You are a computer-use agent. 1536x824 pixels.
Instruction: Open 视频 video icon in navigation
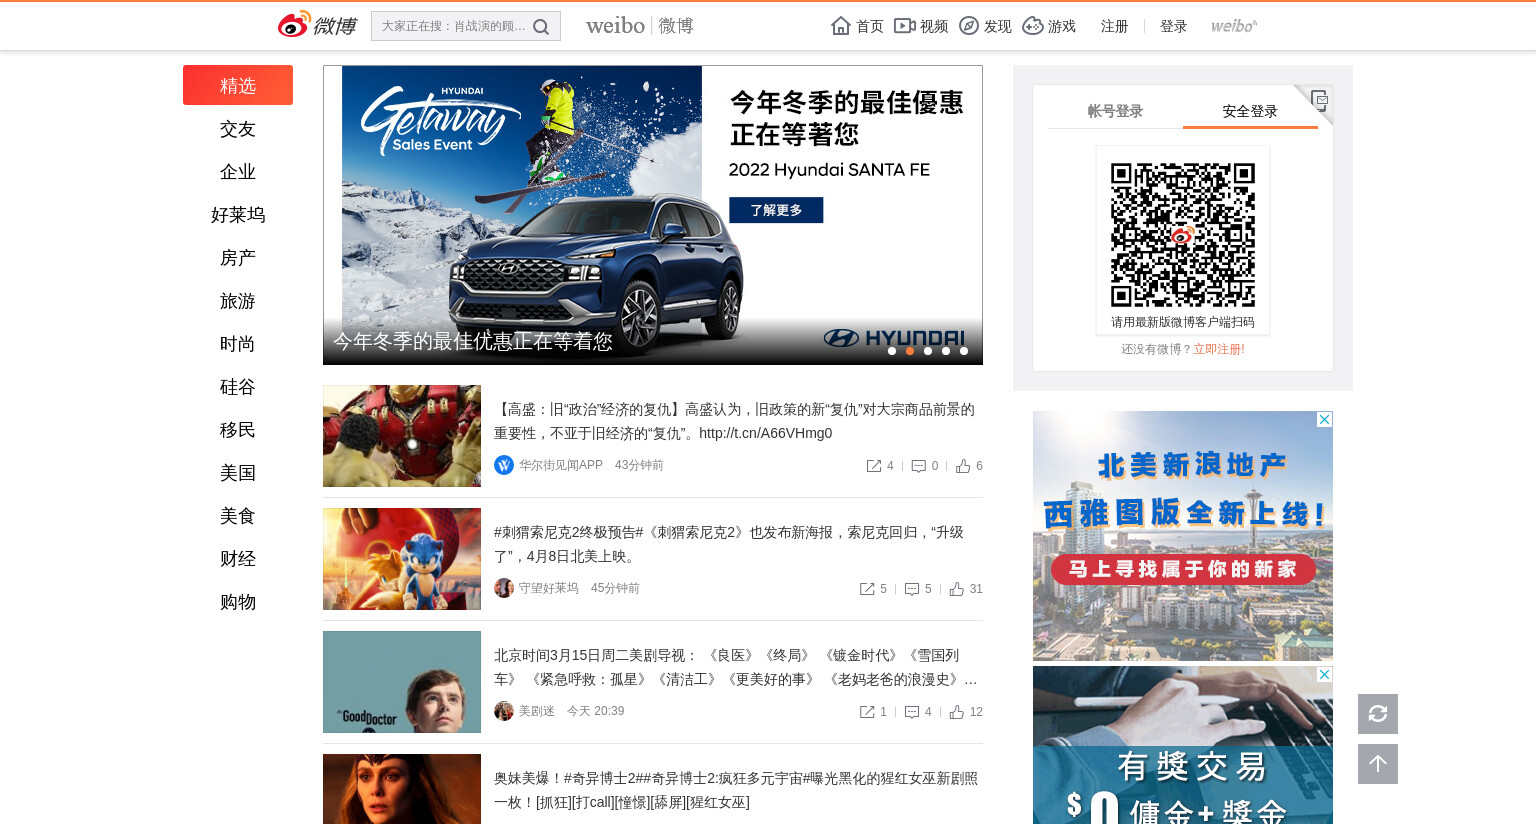click(904, 26)
